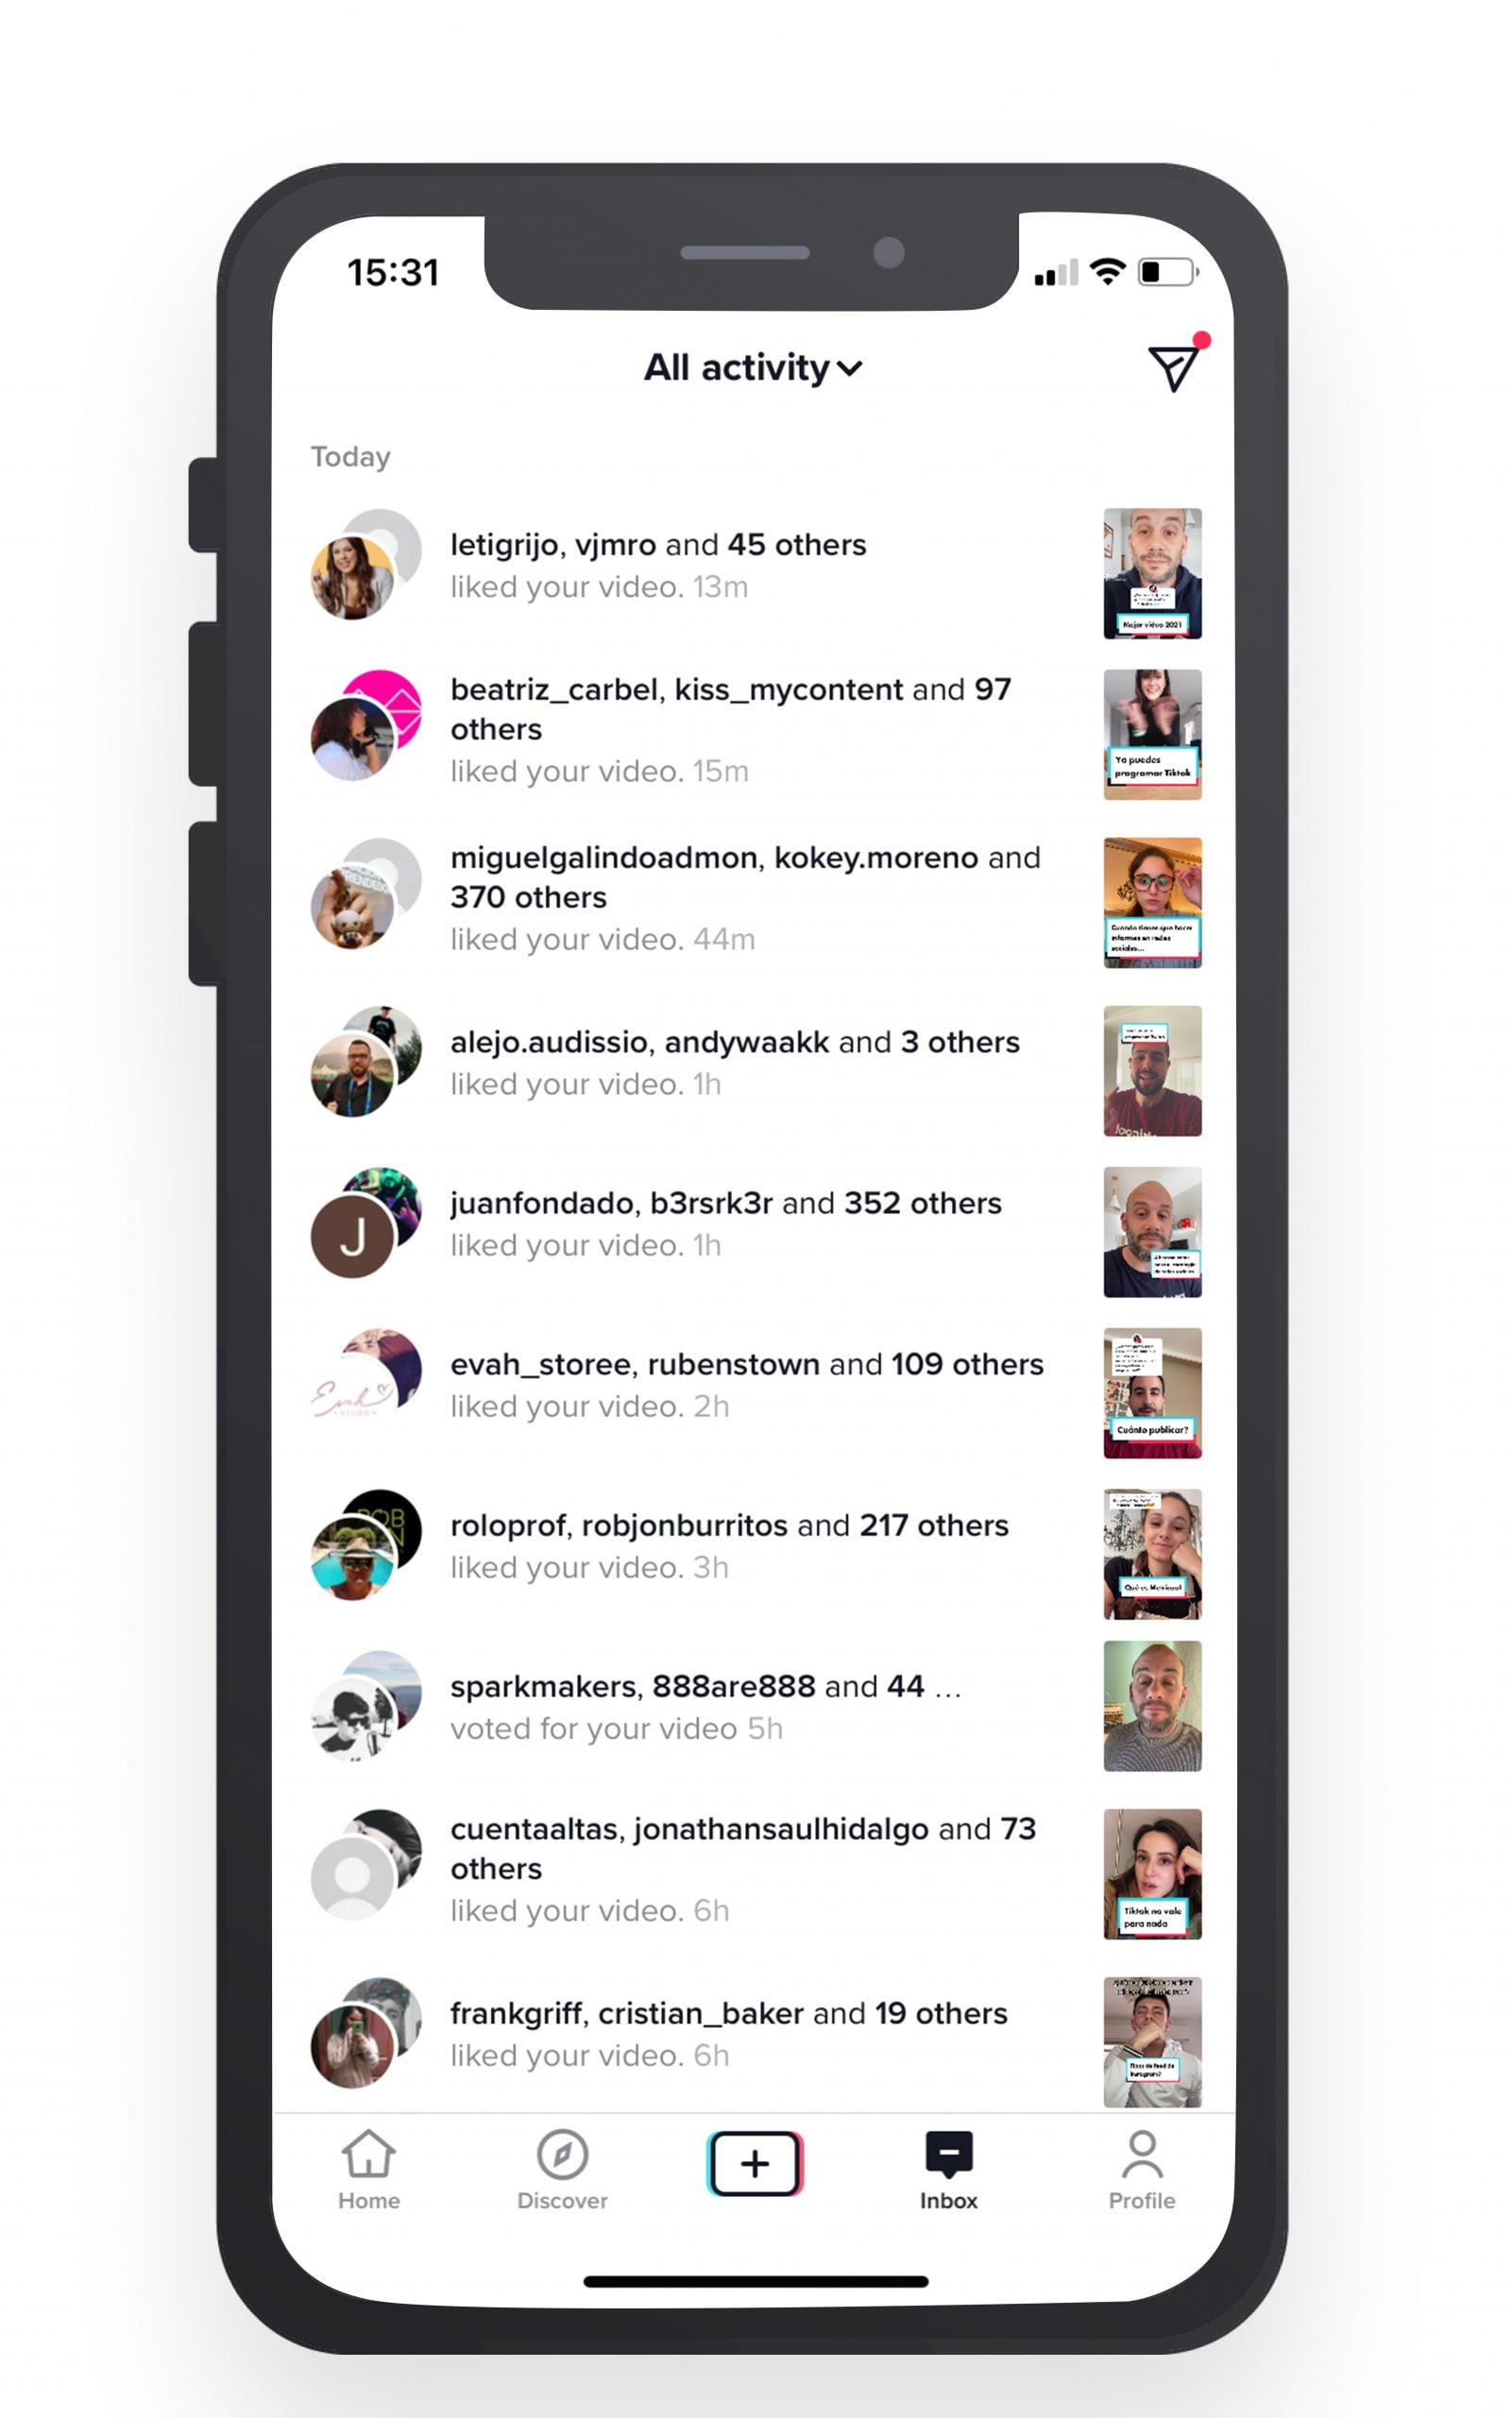Open the video voted by sparkmakers

pos(1152,1706)
